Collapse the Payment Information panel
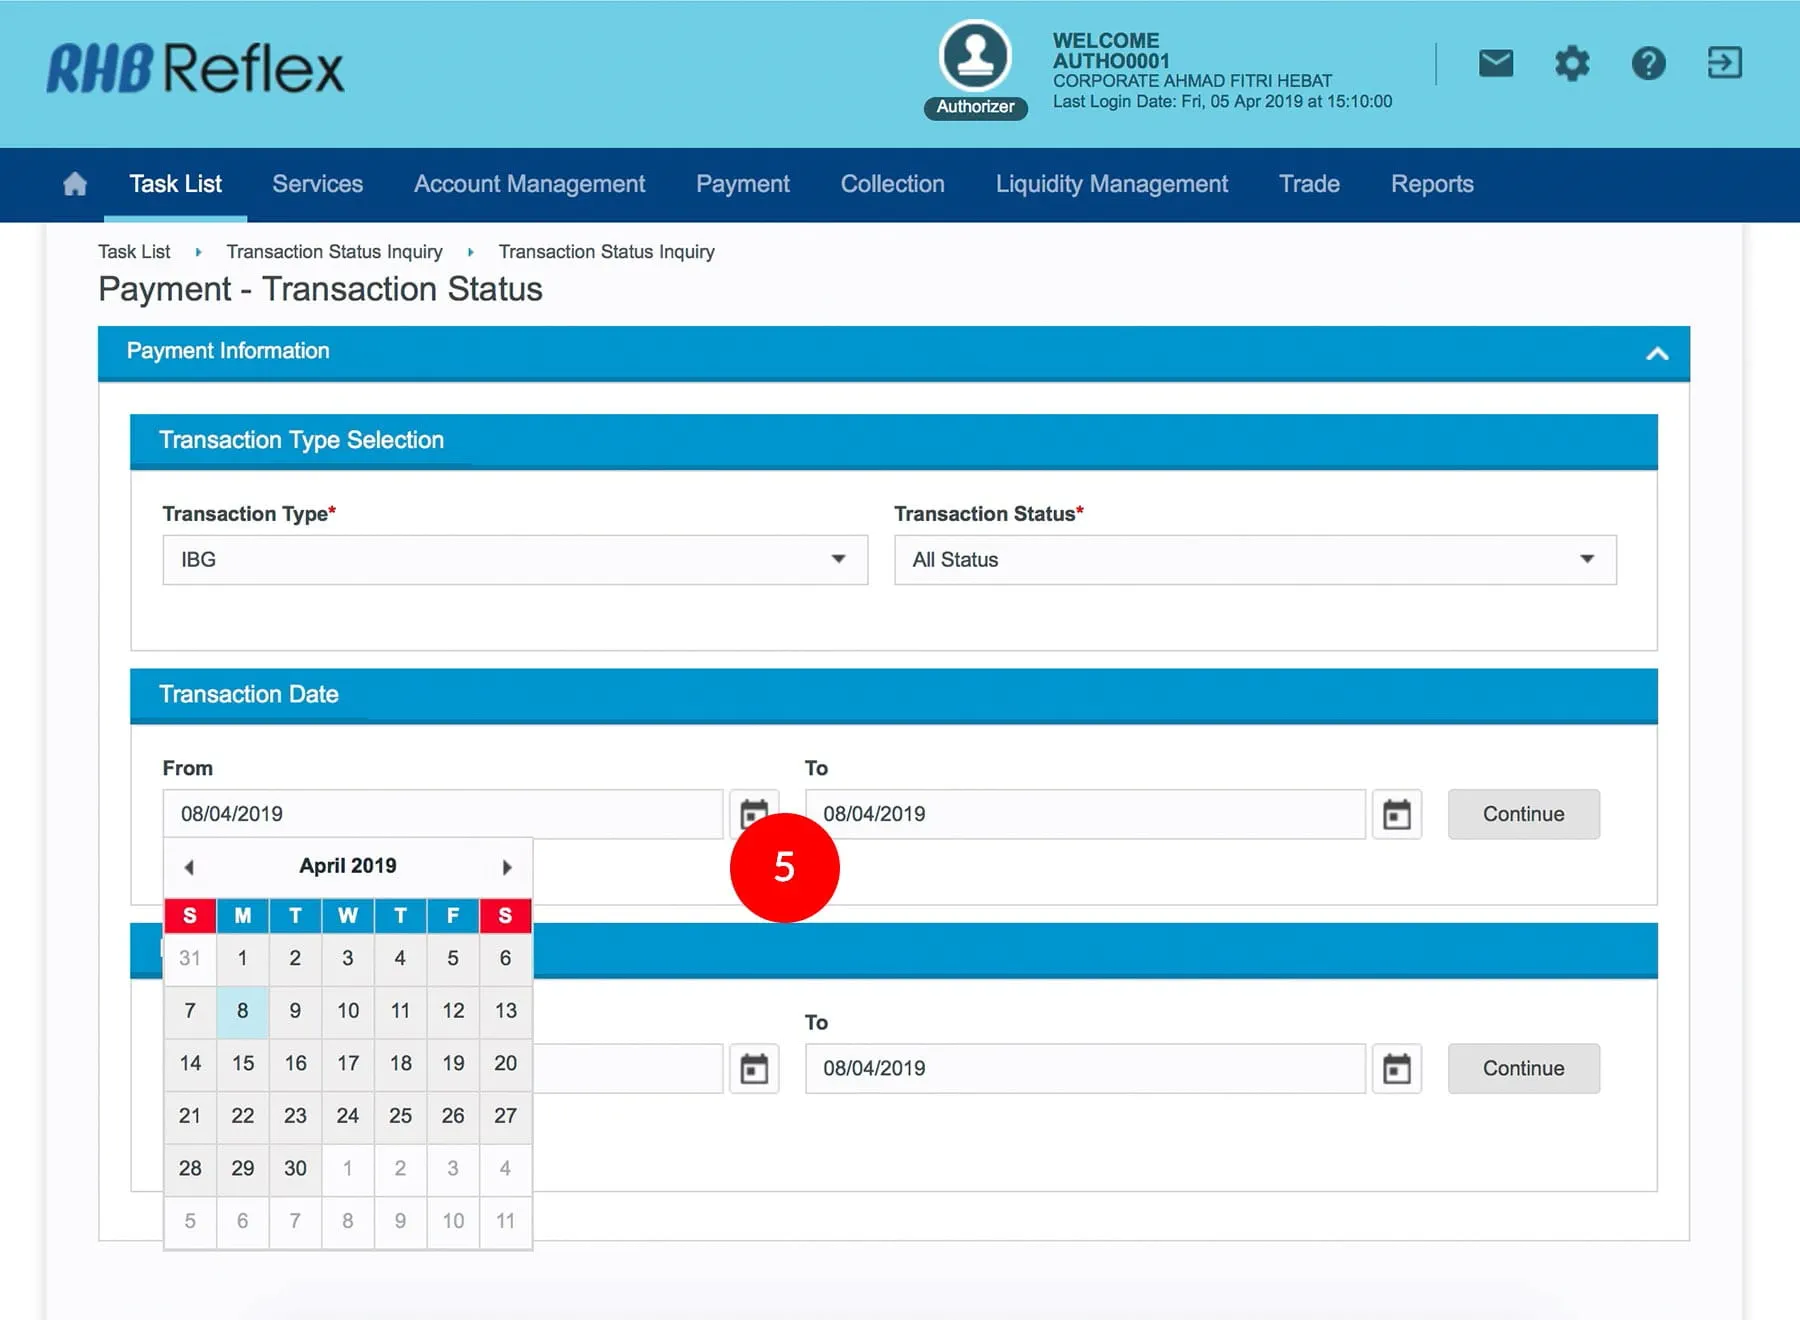The height and width of the screenshot is (1320, 1800). [x=1656, y=353]
